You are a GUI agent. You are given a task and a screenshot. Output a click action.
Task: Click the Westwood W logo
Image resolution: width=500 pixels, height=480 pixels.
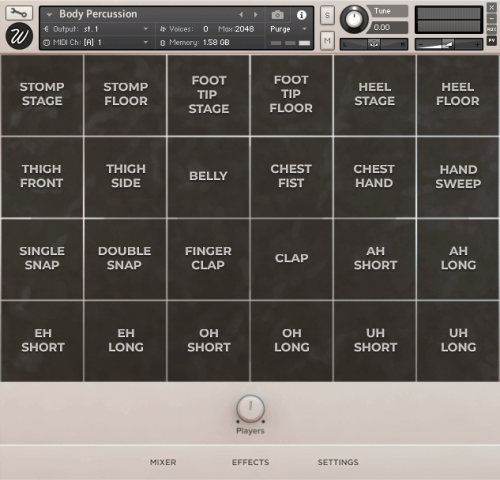click(x=19, y=36)
